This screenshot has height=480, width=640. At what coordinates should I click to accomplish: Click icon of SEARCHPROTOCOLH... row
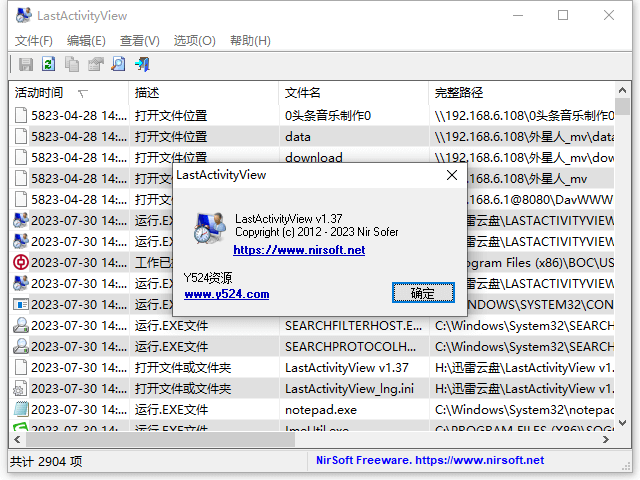tap(21, 347)
